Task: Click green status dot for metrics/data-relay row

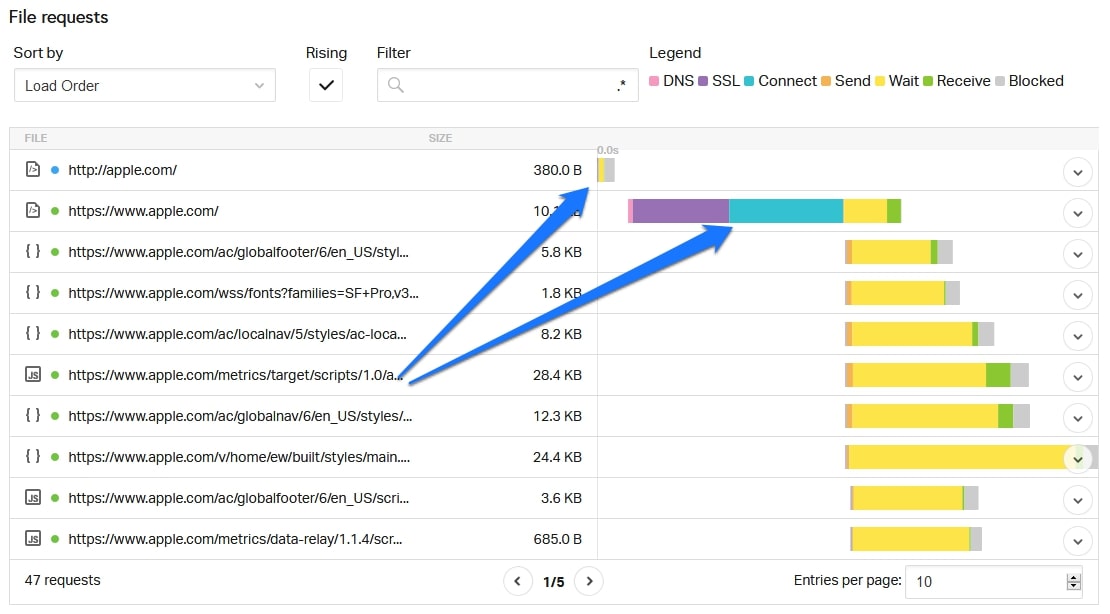Action: coord(55,540)
